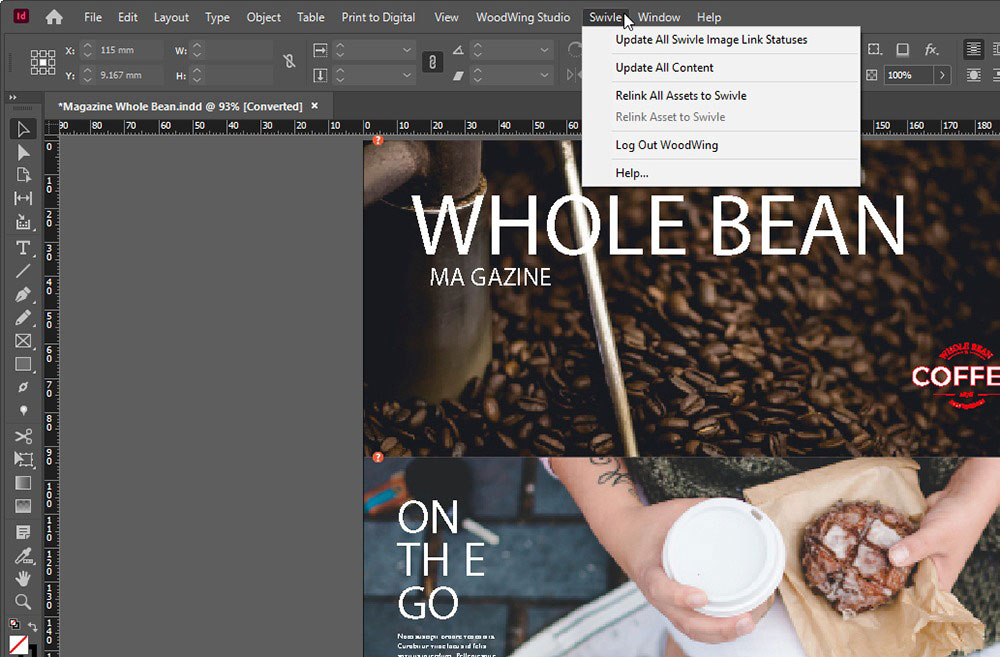This screenshot has width=1000, height=657.
Task: Choose Update All Content from Swivle menu
Action: coord(667,67)
